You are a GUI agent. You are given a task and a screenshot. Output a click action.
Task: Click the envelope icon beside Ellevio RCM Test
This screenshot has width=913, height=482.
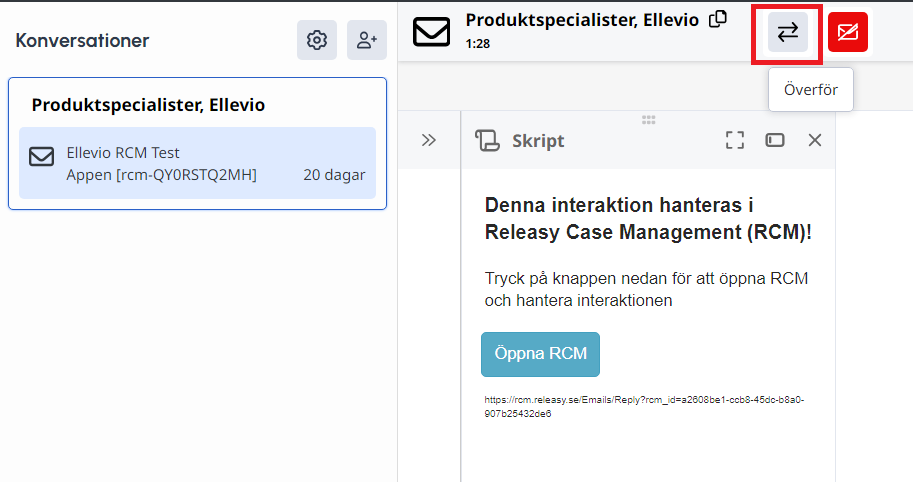pos(41,157)
